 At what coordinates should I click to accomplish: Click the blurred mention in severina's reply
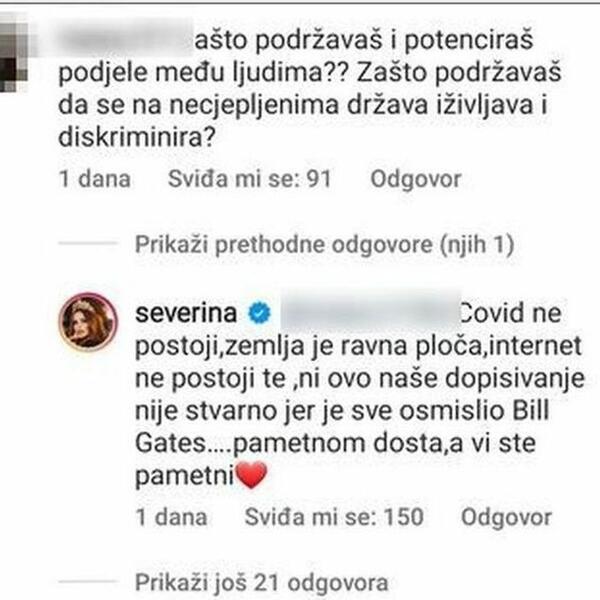tap(371, 310)
